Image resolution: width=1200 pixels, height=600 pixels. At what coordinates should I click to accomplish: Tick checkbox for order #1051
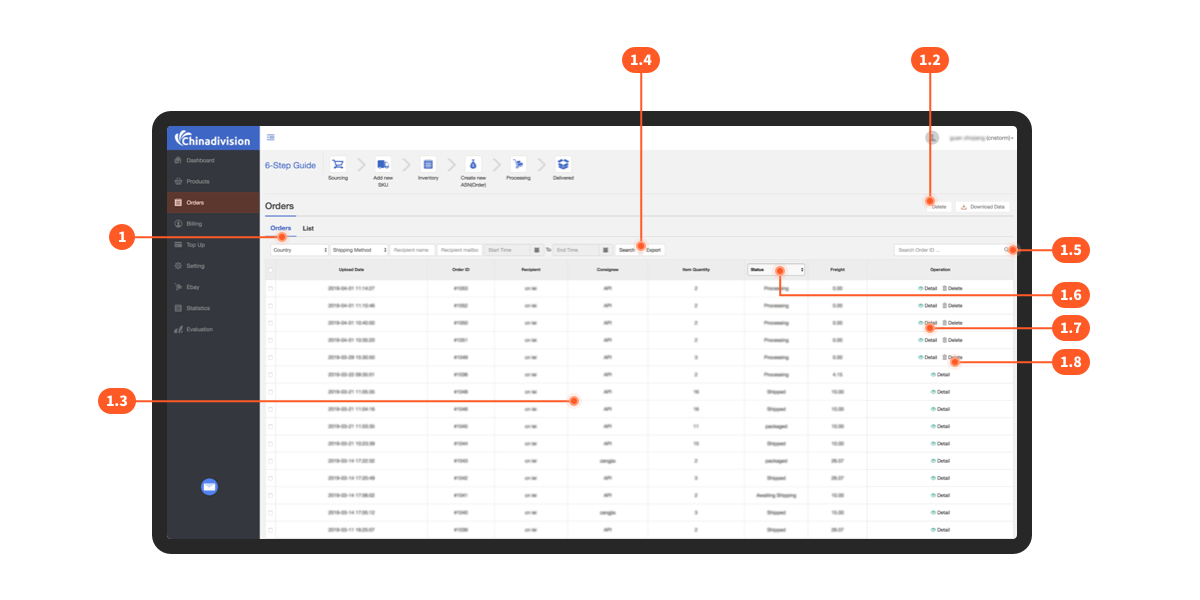pos(270,340)
